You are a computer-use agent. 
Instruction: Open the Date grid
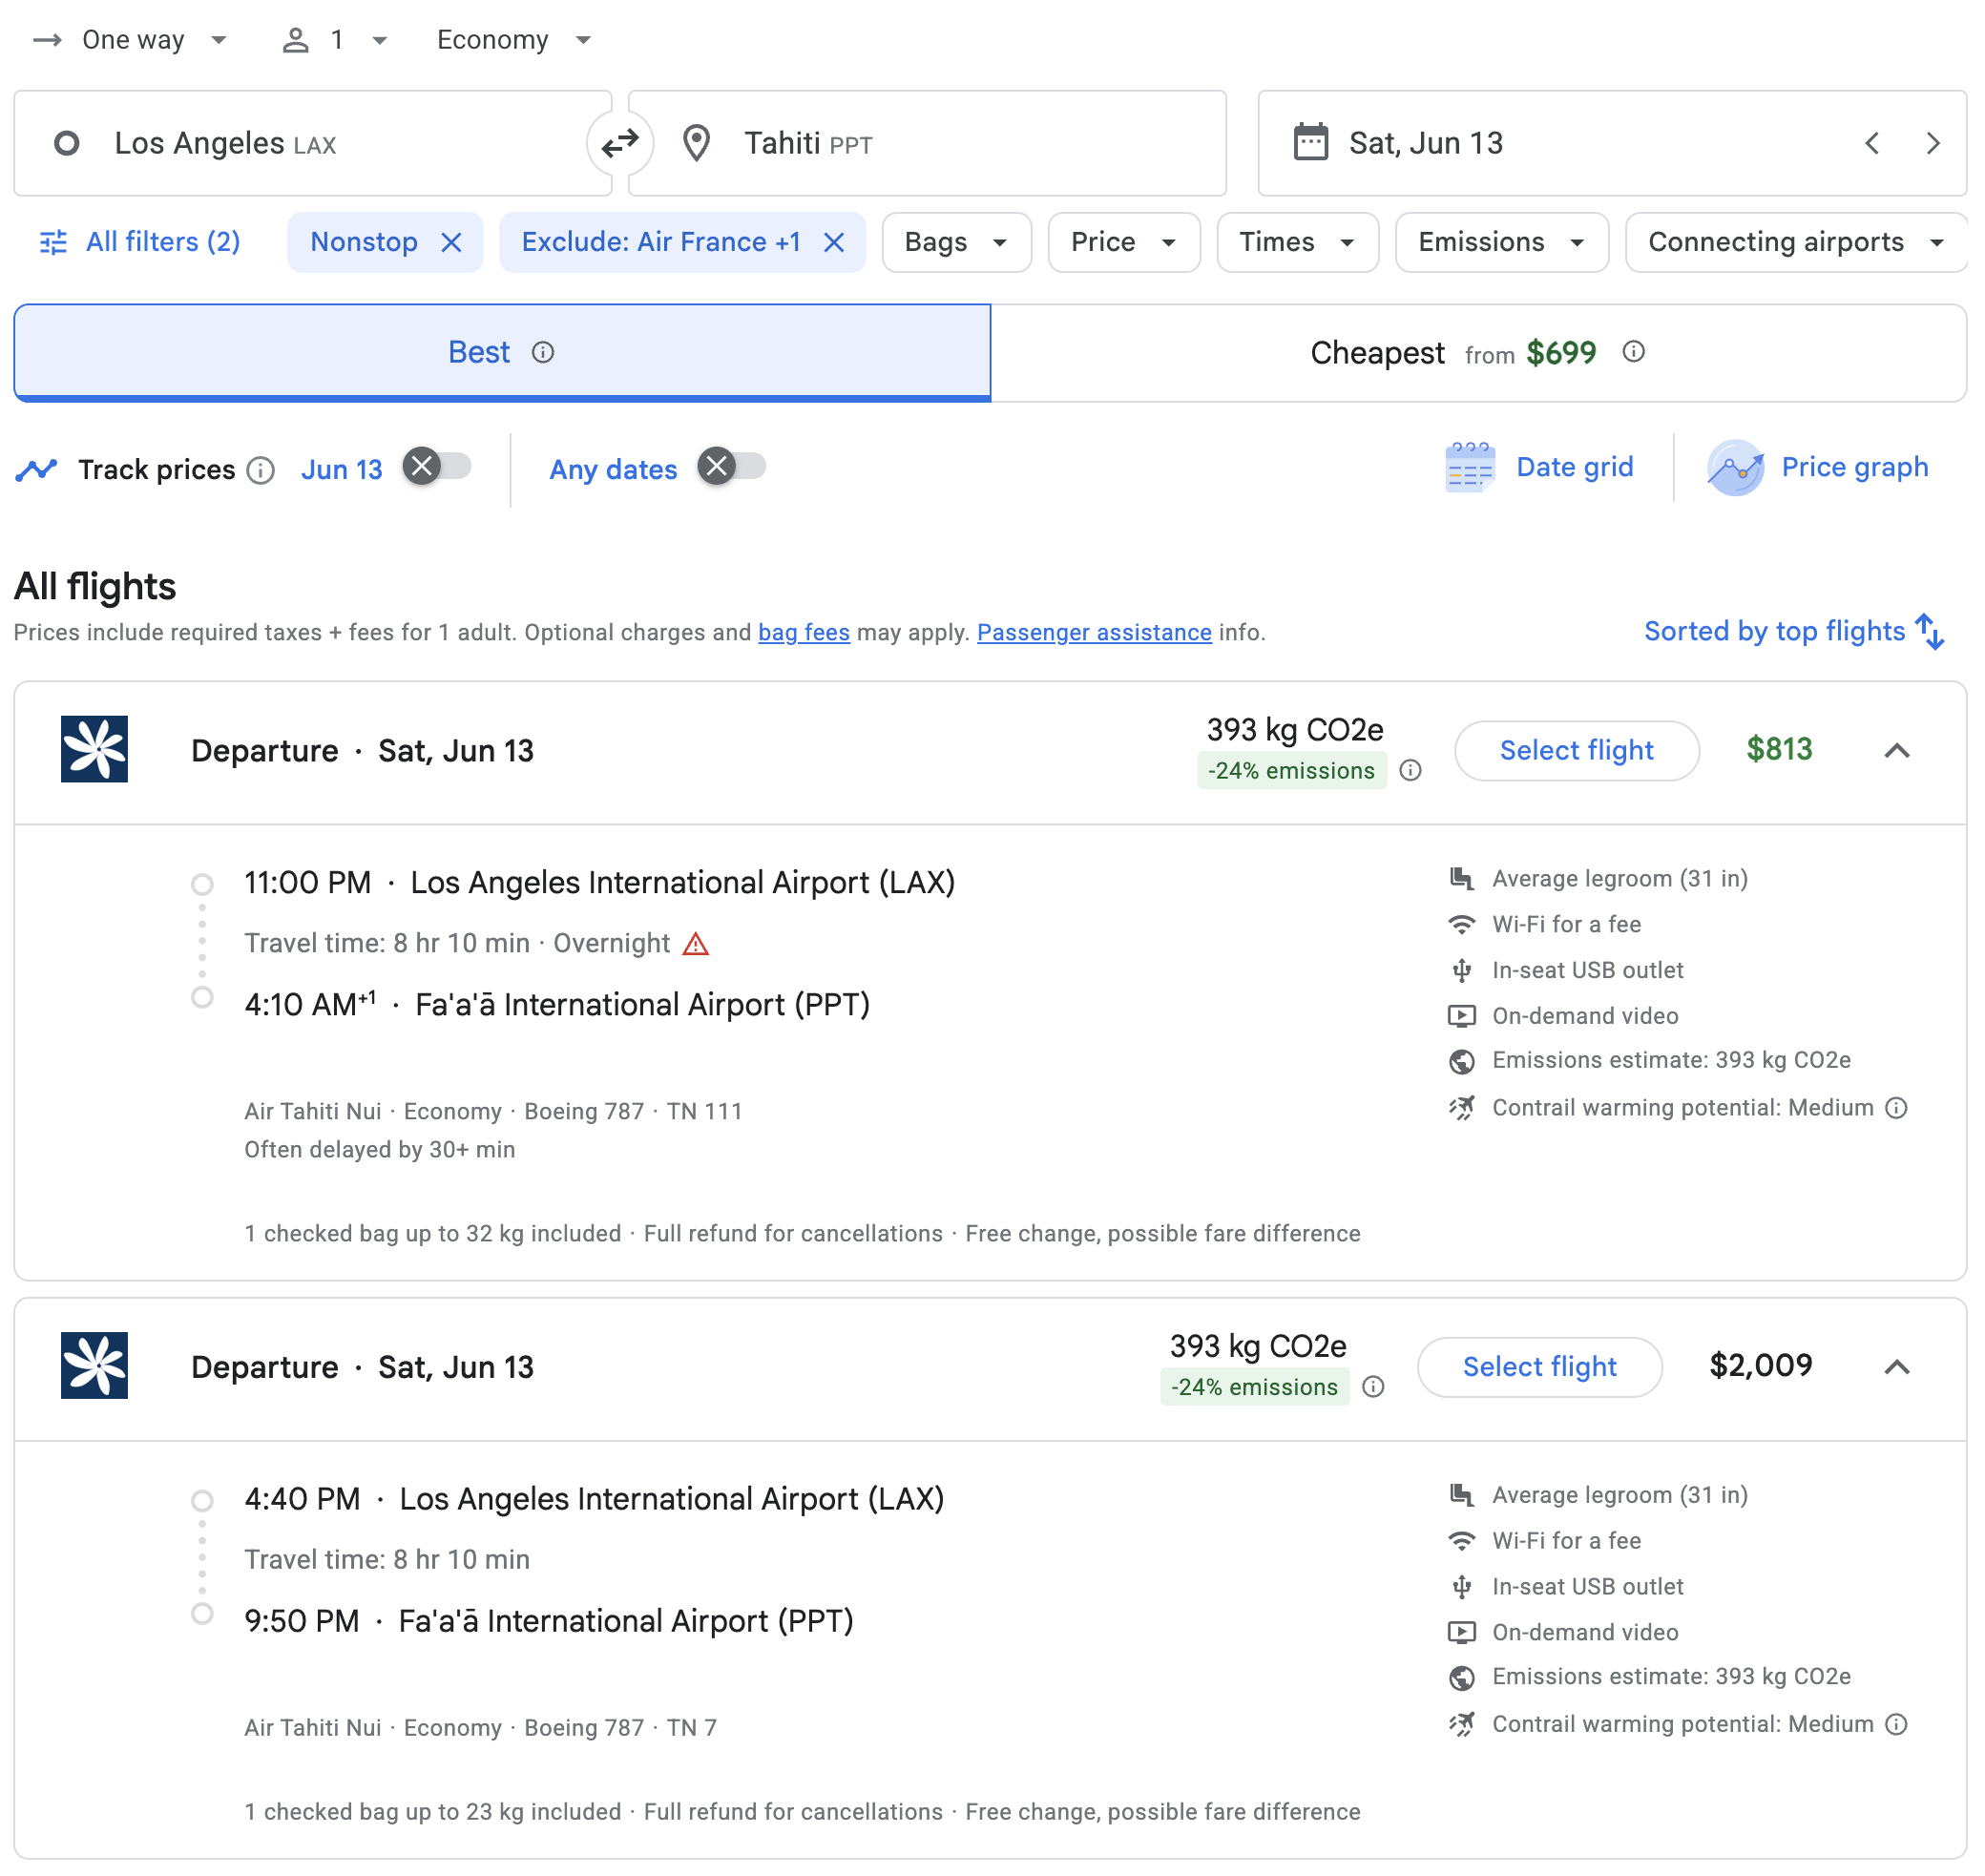(1540, 467)
